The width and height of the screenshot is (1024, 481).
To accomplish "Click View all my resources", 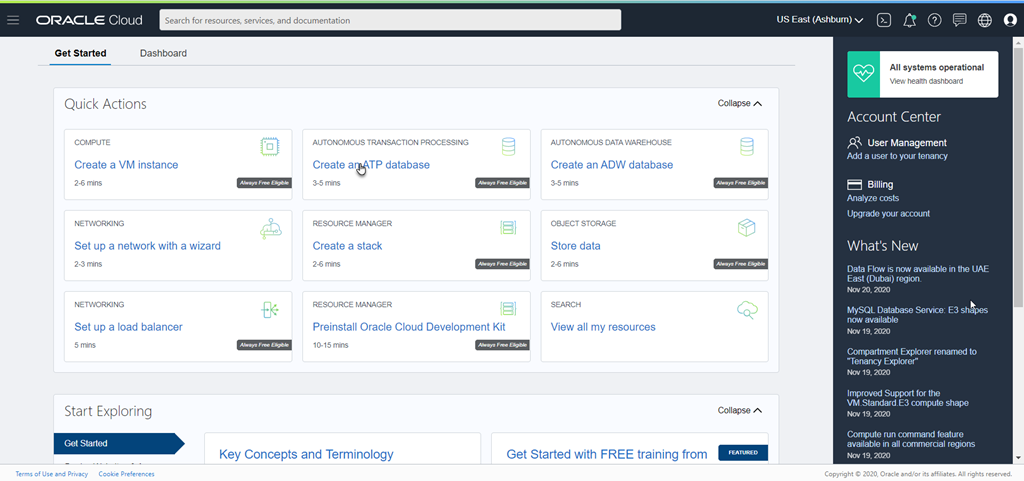I will [x=603, y=327].
